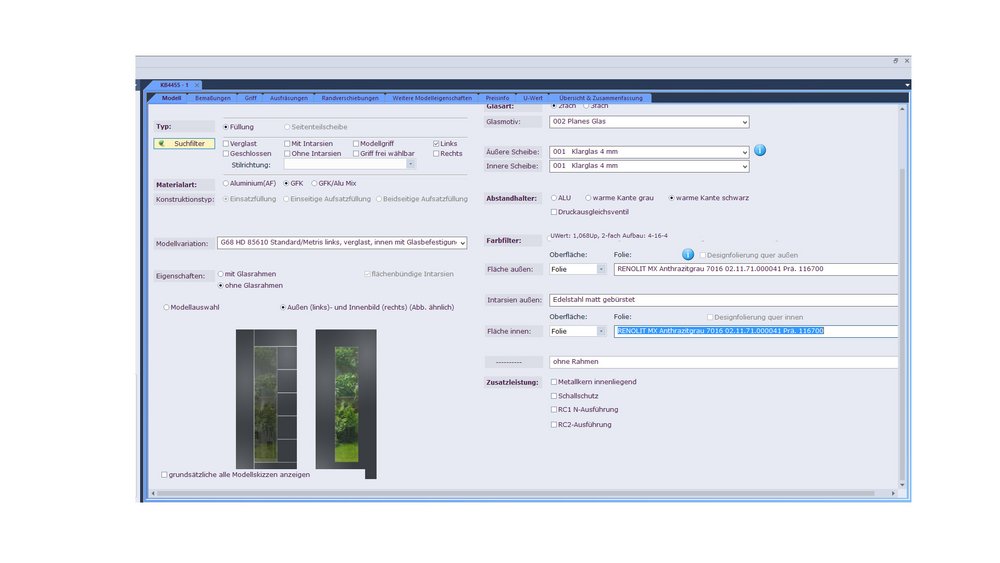Screen dimensions: 1000x563
Task: Open the Preisinfo tab
Action: click(x=497, y=98)
